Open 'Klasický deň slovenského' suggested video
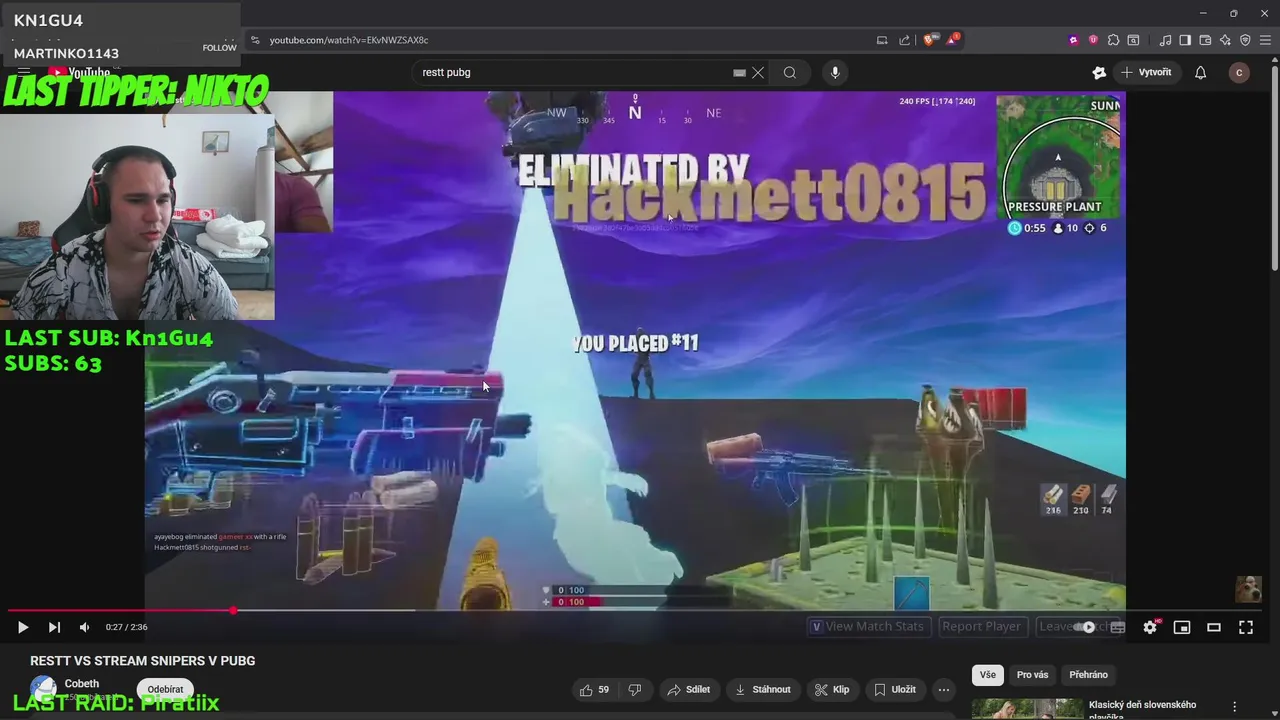 tap(1142, 709)
